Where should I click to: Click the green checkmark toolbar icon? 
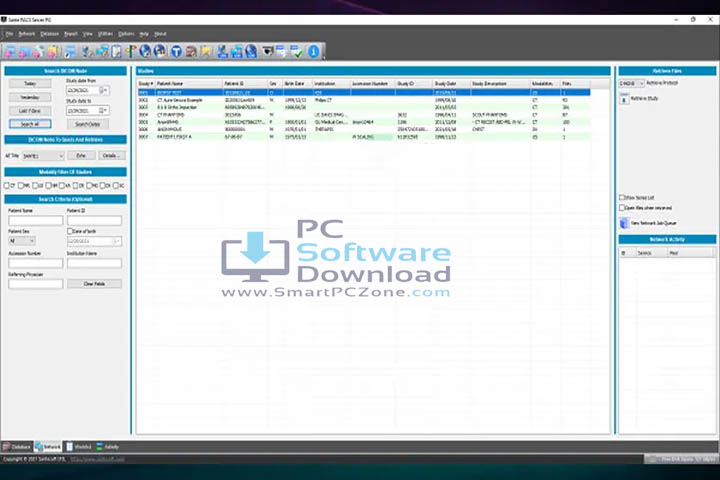tap(297, 51)
